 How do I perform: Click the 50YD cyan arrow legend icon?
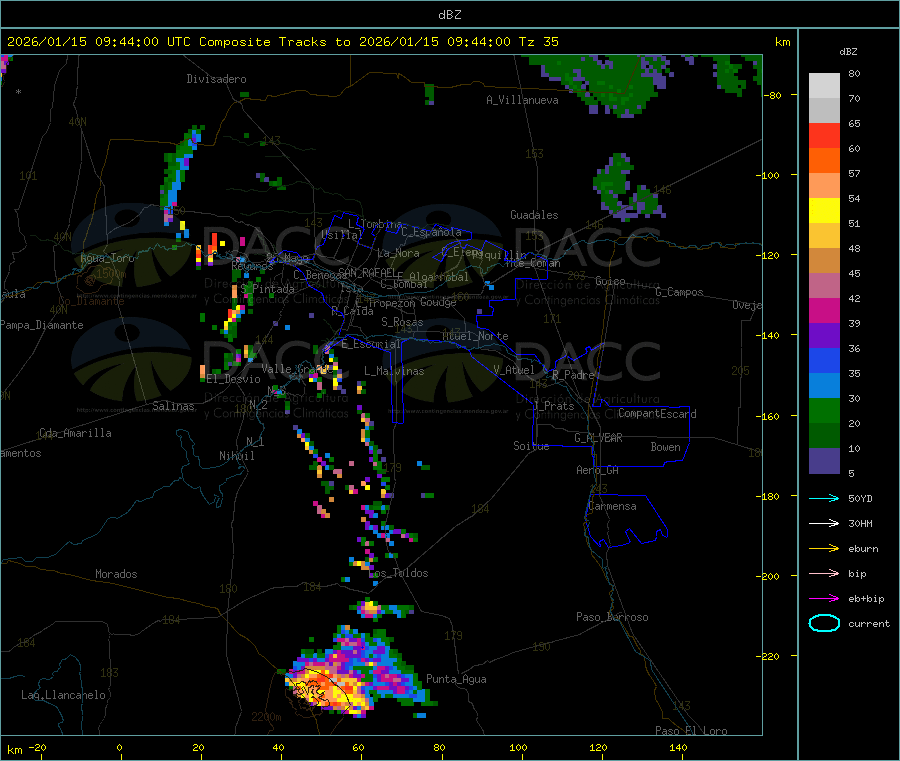(x=824, y=498)
